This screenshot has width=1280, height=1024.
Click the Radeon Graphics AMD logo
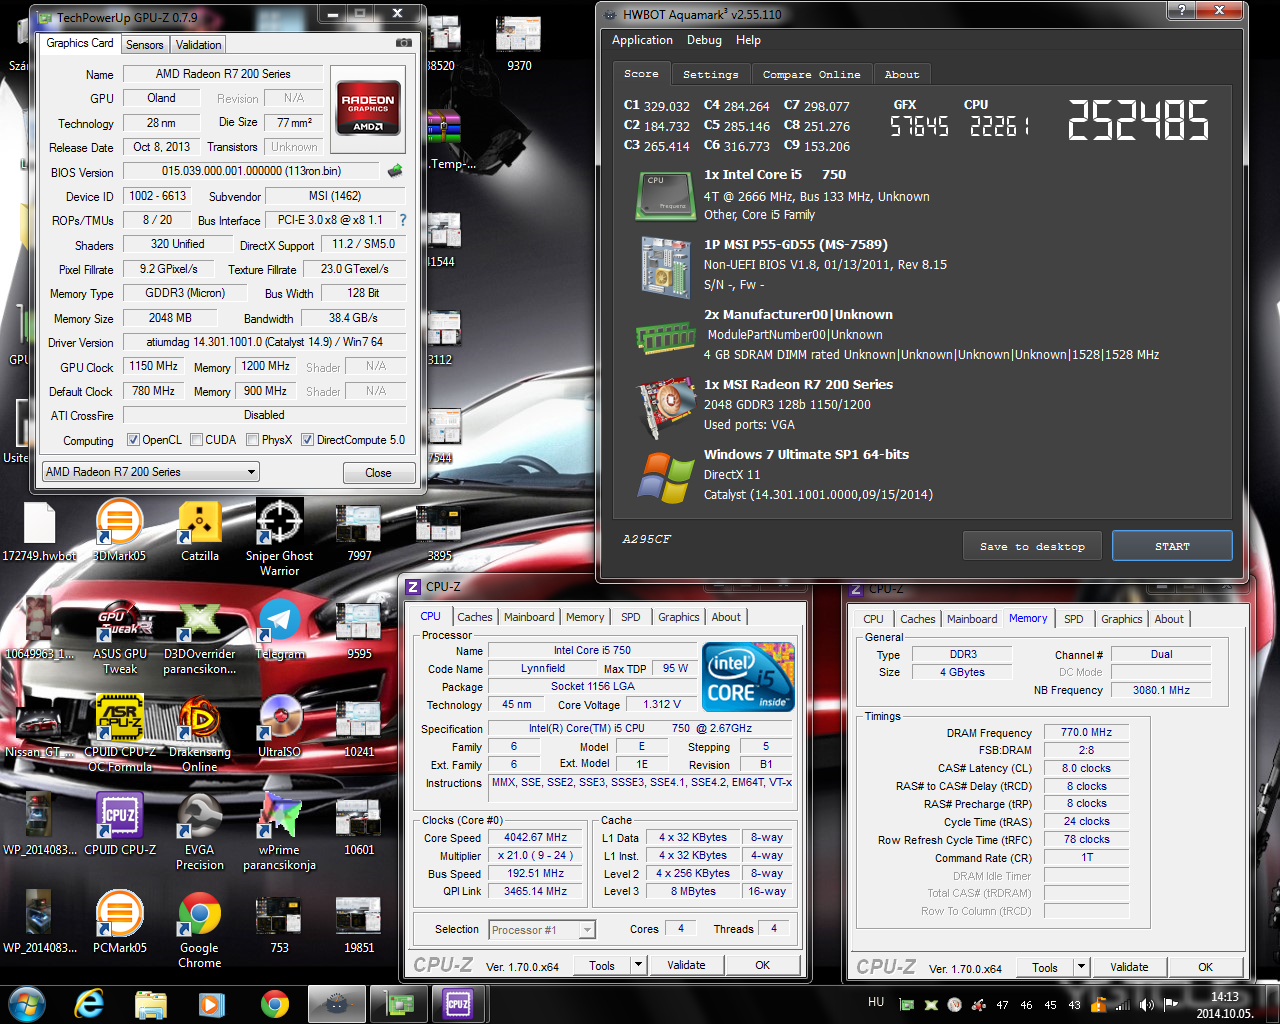tap(368, 108)
